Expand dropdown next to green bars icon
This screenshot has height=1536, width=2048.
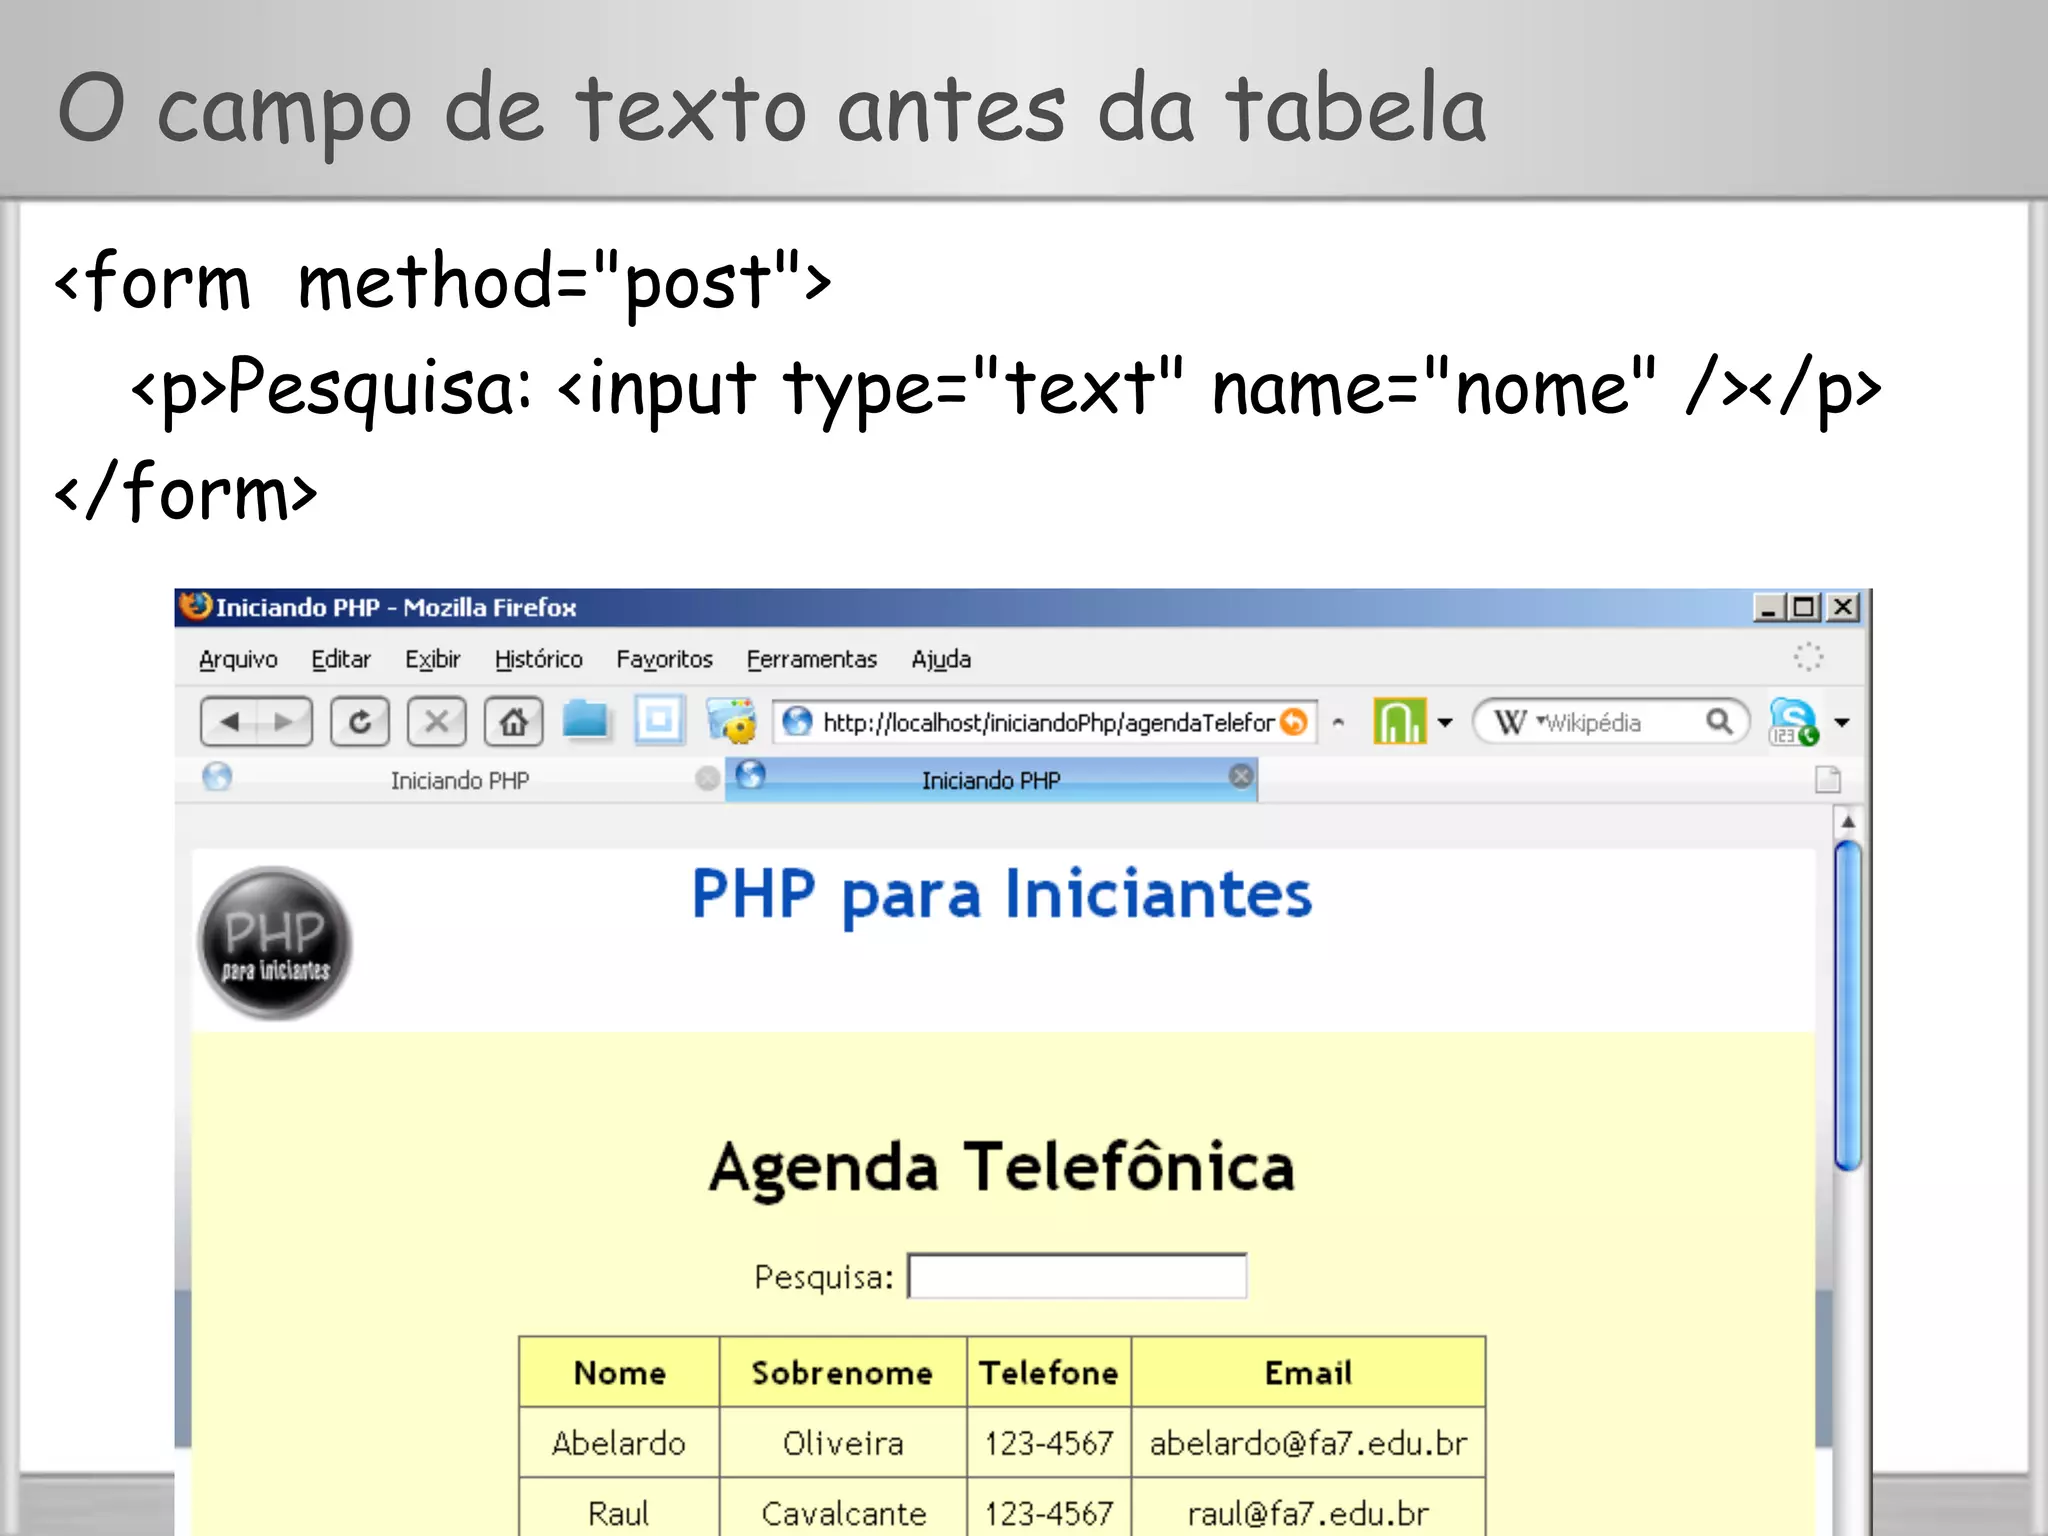(1445, 722)
